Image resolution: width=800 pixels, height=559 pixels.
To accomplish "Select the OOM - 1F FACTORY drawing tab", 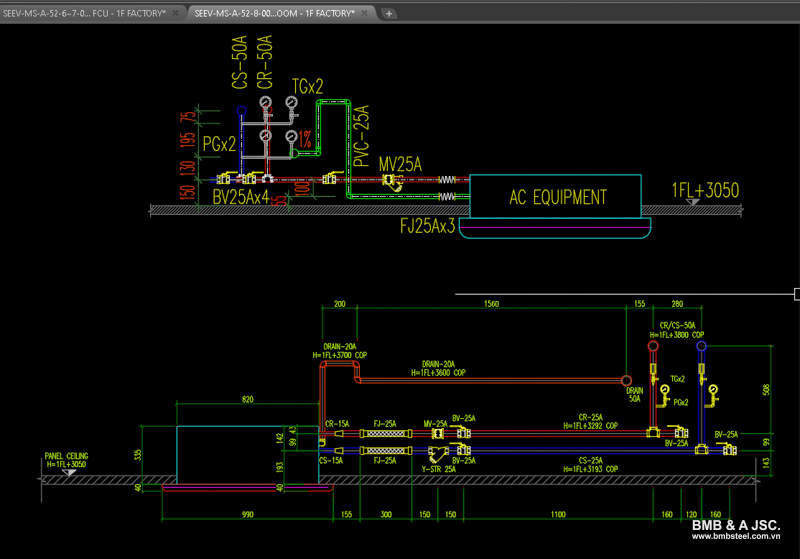I will [275, 13].
